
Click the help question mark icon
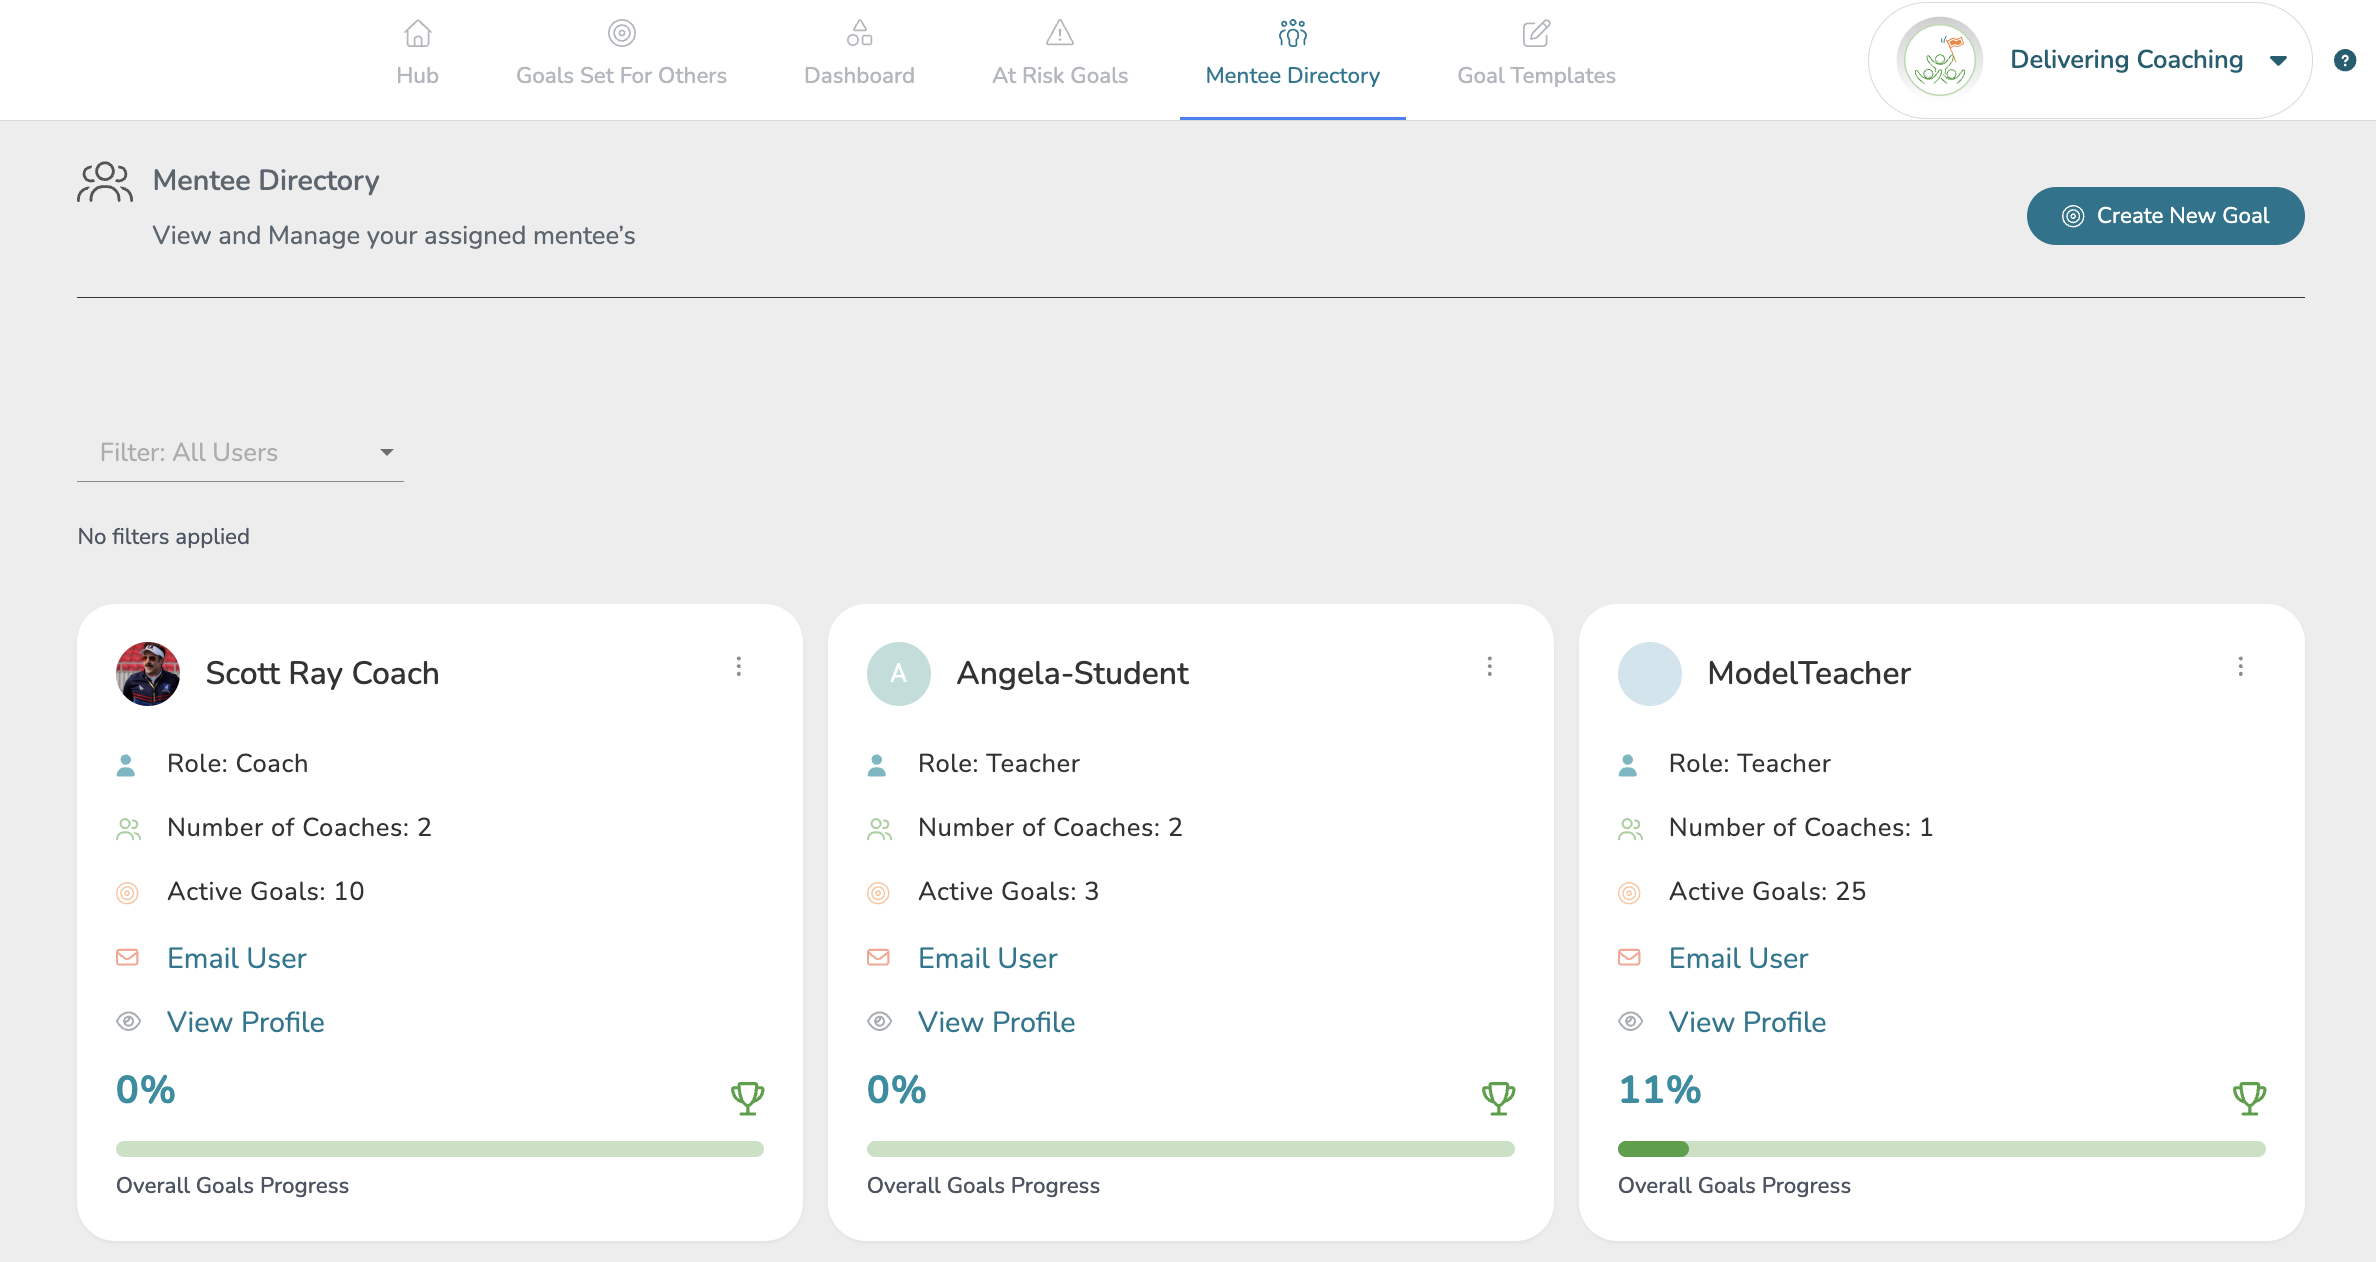pos(2344,60)
